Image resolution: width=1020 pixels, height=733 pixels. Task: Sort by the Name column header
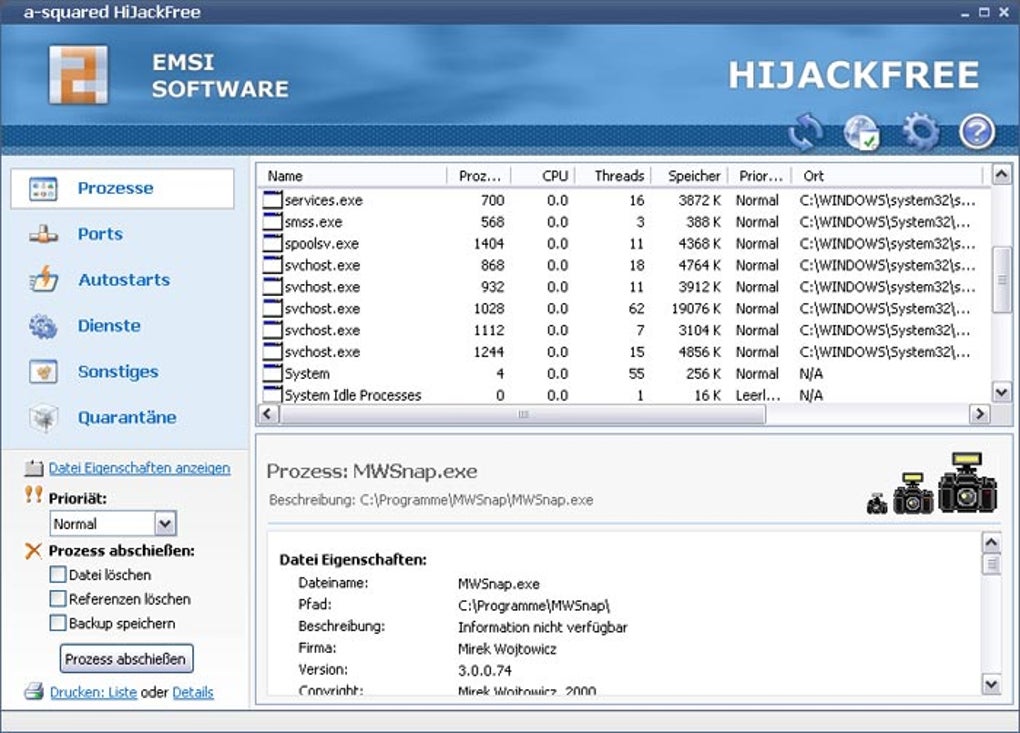(353, 176)
